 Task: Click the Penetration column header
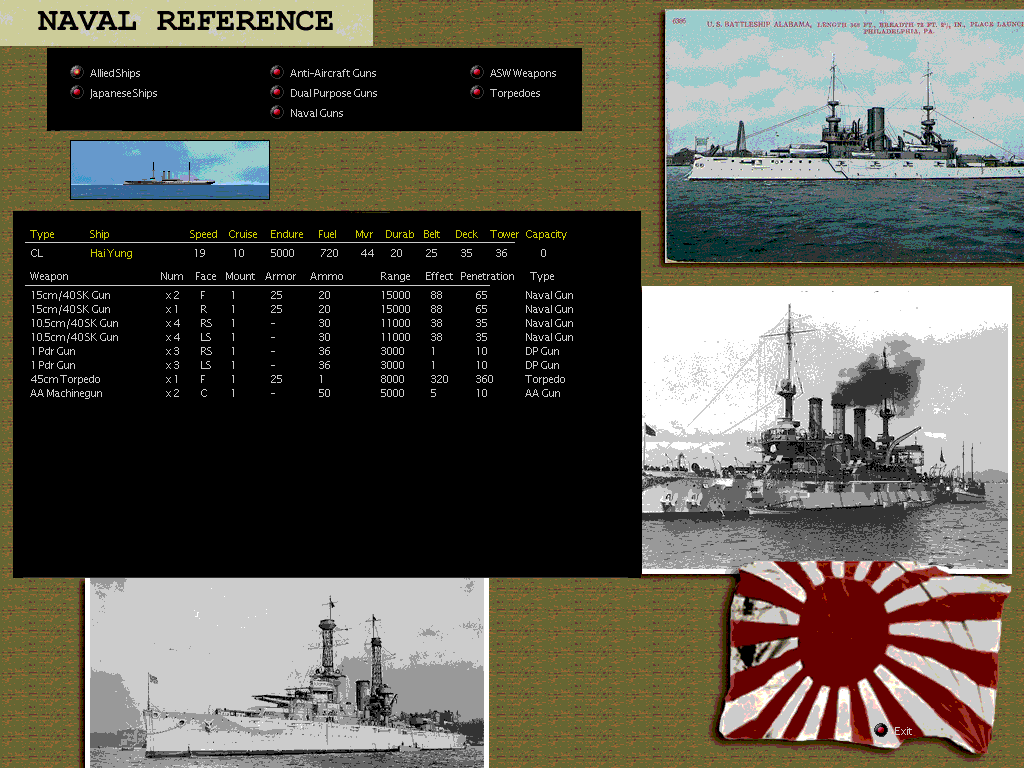(487, 276)
